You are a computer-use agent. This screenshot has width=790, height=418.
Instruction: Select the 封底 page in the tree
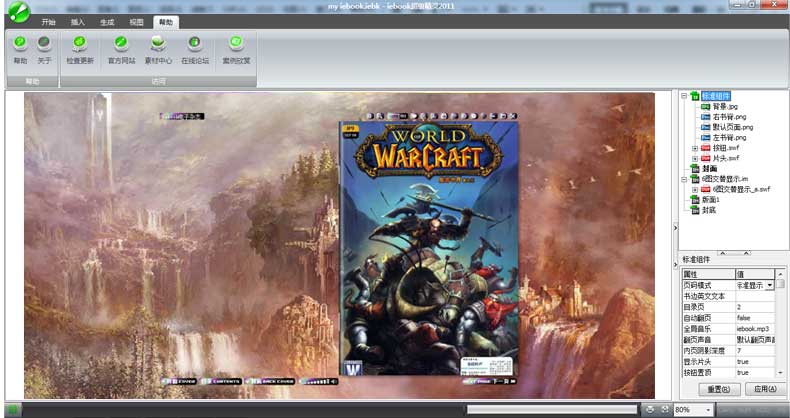coord(709,210)
